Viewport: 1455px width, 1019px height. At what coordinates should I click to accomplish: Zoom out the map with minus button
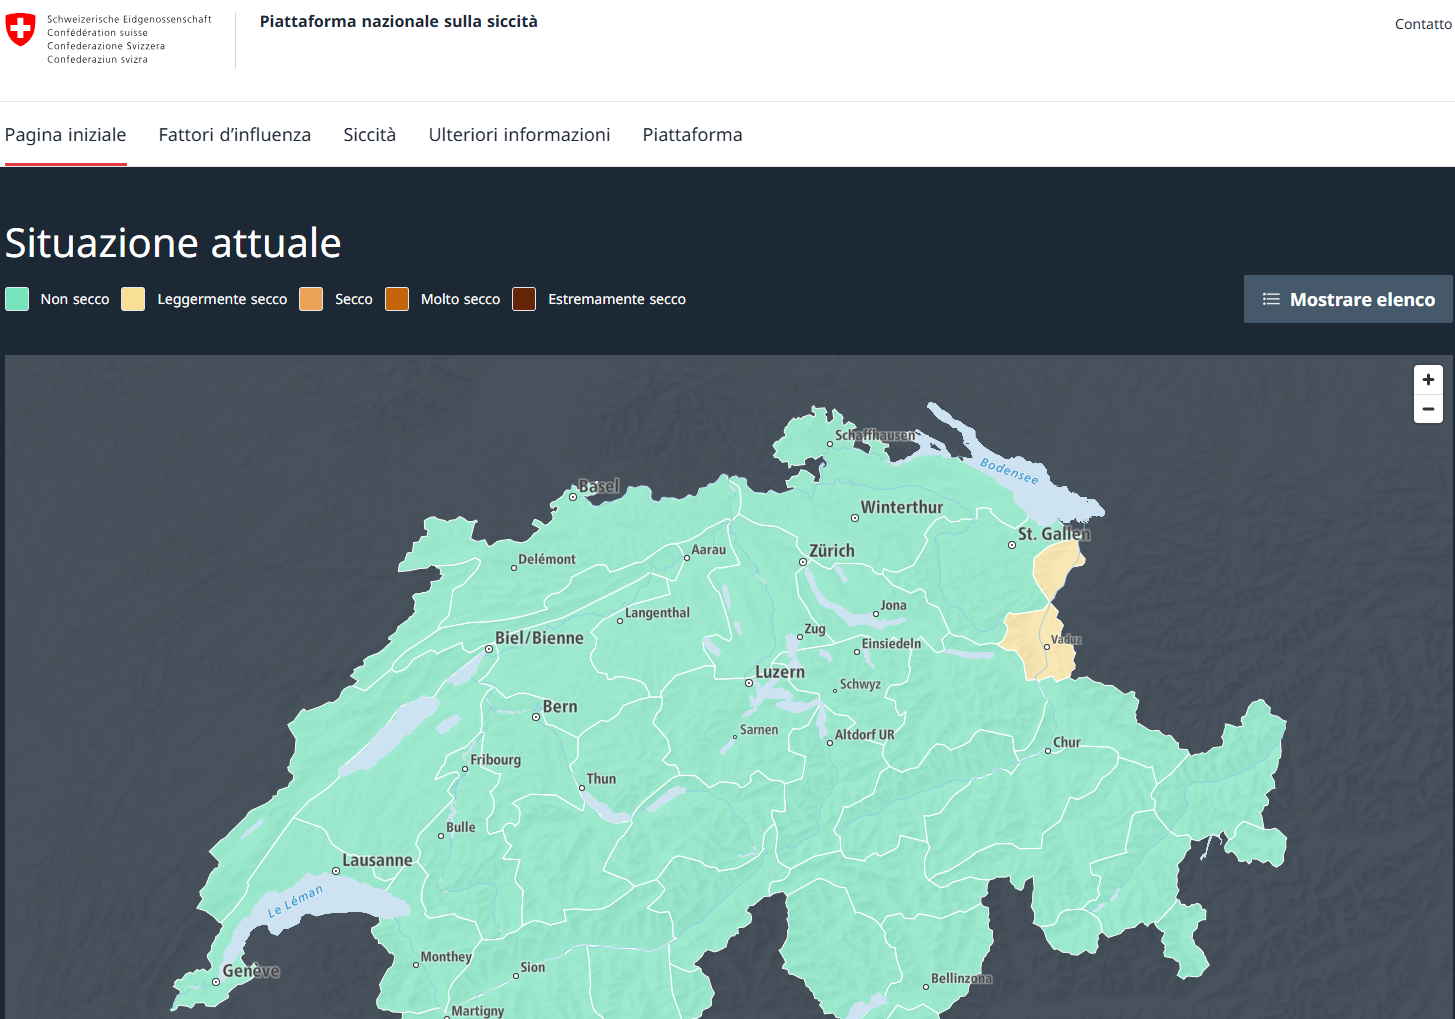[1428, 409]
